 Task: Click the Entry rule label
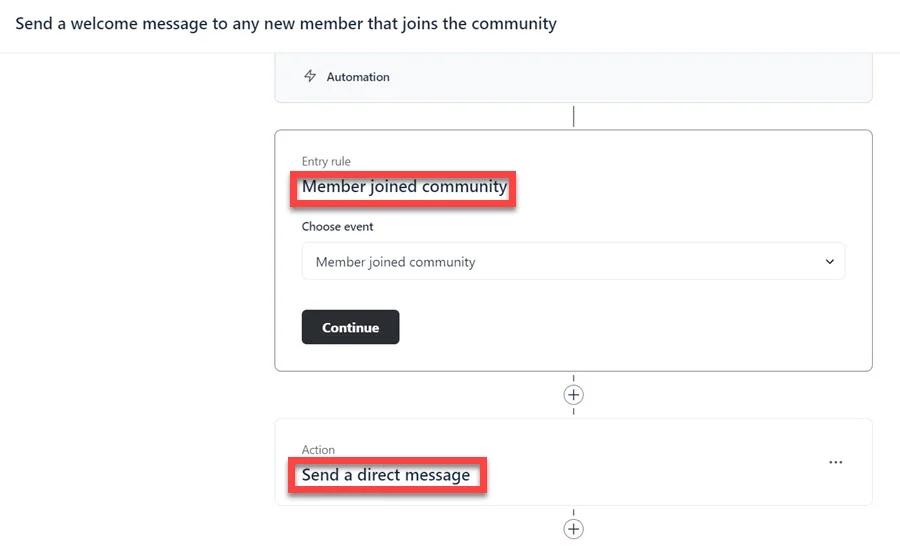point(326,161)
